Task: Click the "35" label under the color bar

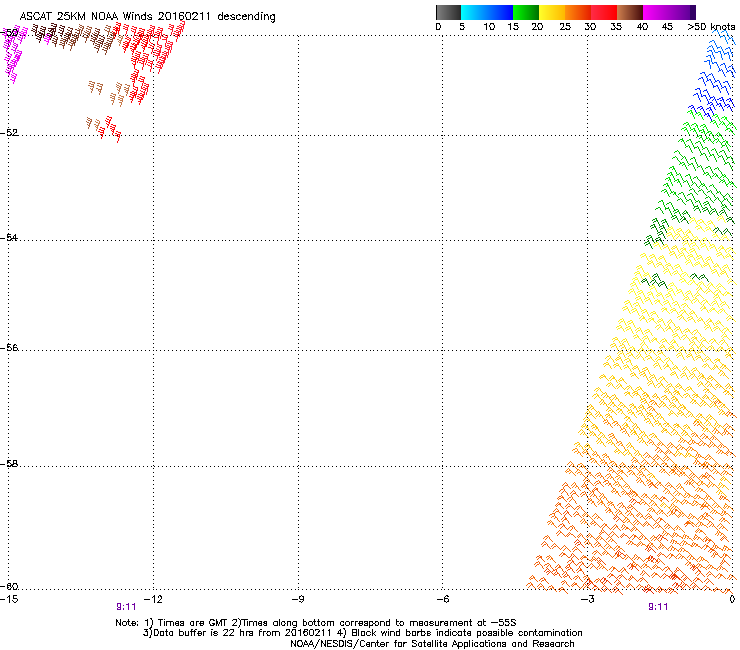Action: click(x=616, y=27)
